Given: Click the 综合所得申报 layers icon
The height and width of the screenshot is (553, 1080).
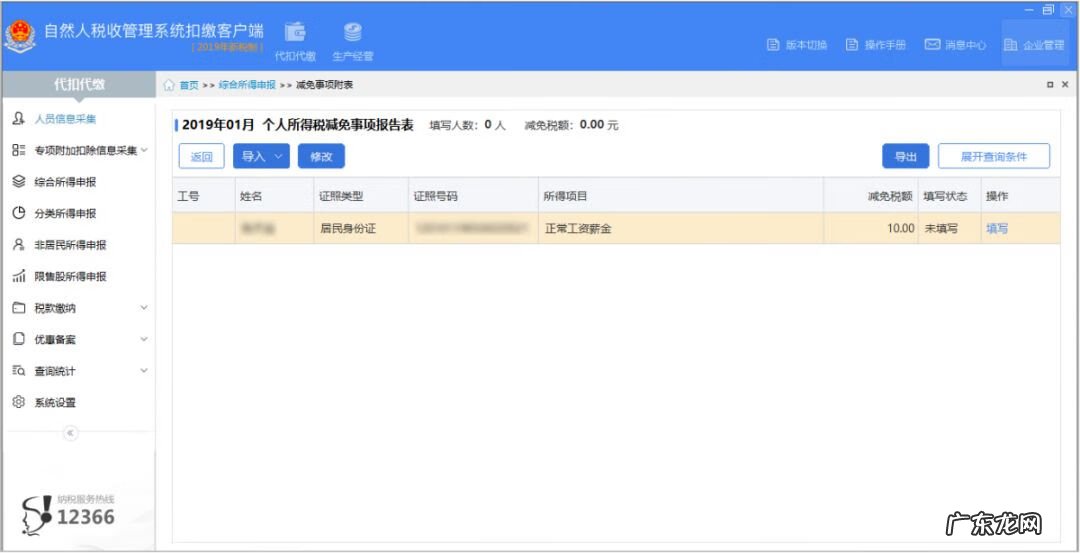Looking at the screenshot, I should click(x=19, y=182).
